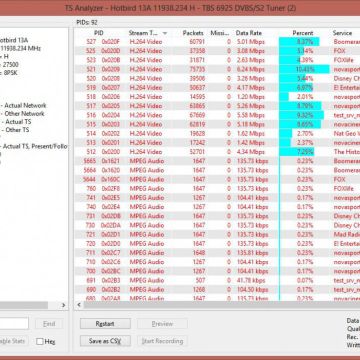Select the row with PID 520
This screenshot has height=360, width=360.
click(x=217, y=78)
